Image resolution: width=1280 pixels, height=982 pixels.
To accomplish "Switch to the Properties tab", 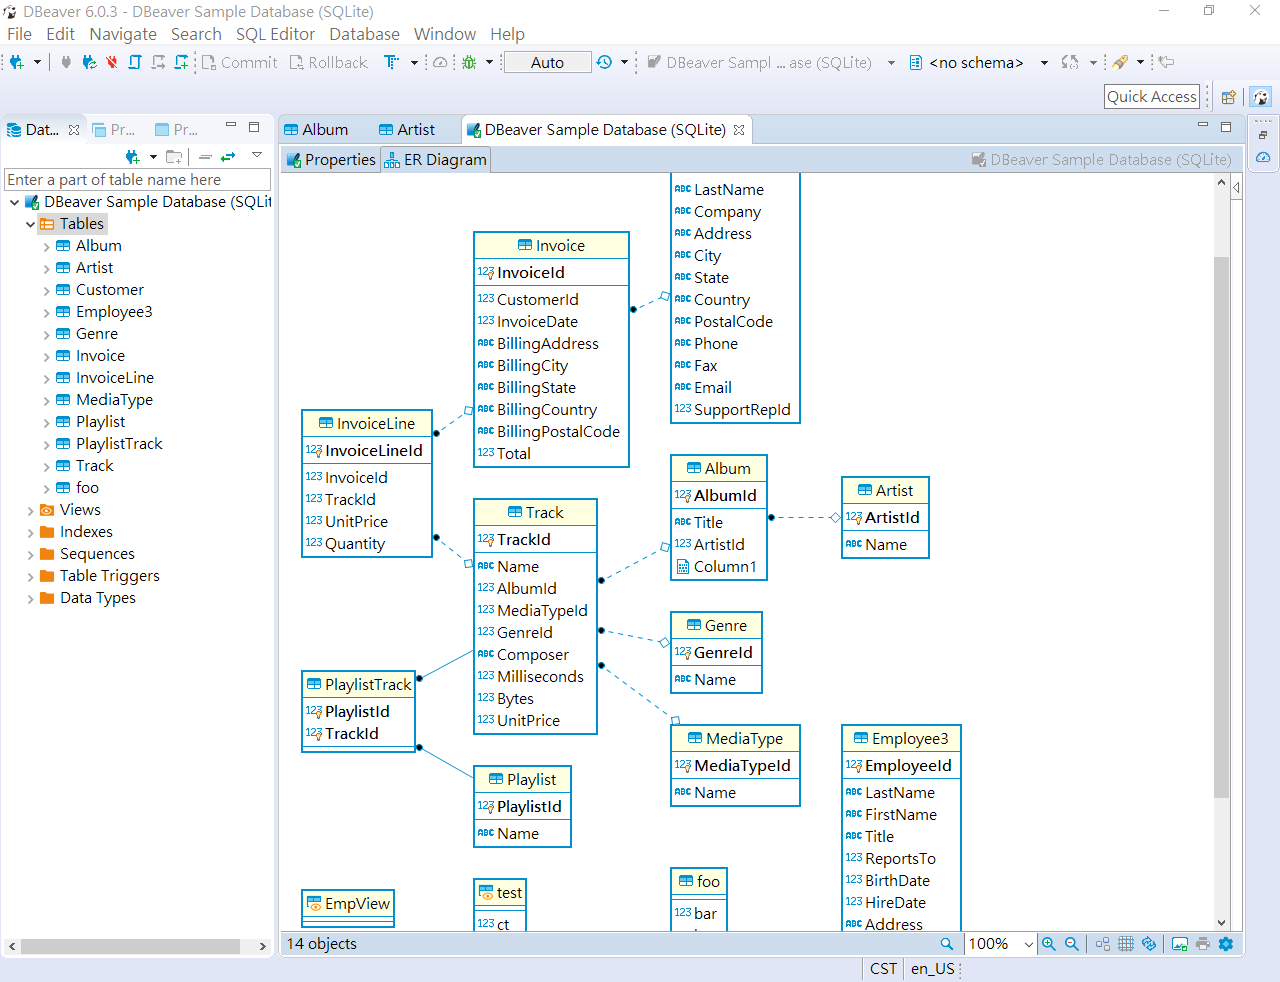I will (331, 160).
